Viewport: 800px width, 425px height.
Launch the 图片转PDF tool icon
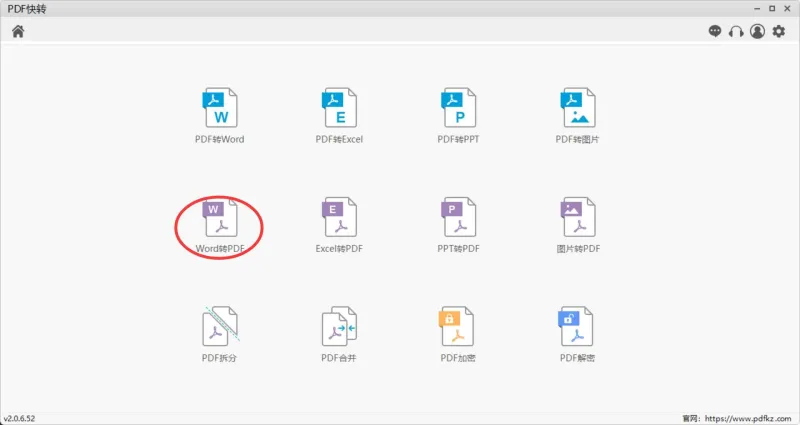click(578, 218)
